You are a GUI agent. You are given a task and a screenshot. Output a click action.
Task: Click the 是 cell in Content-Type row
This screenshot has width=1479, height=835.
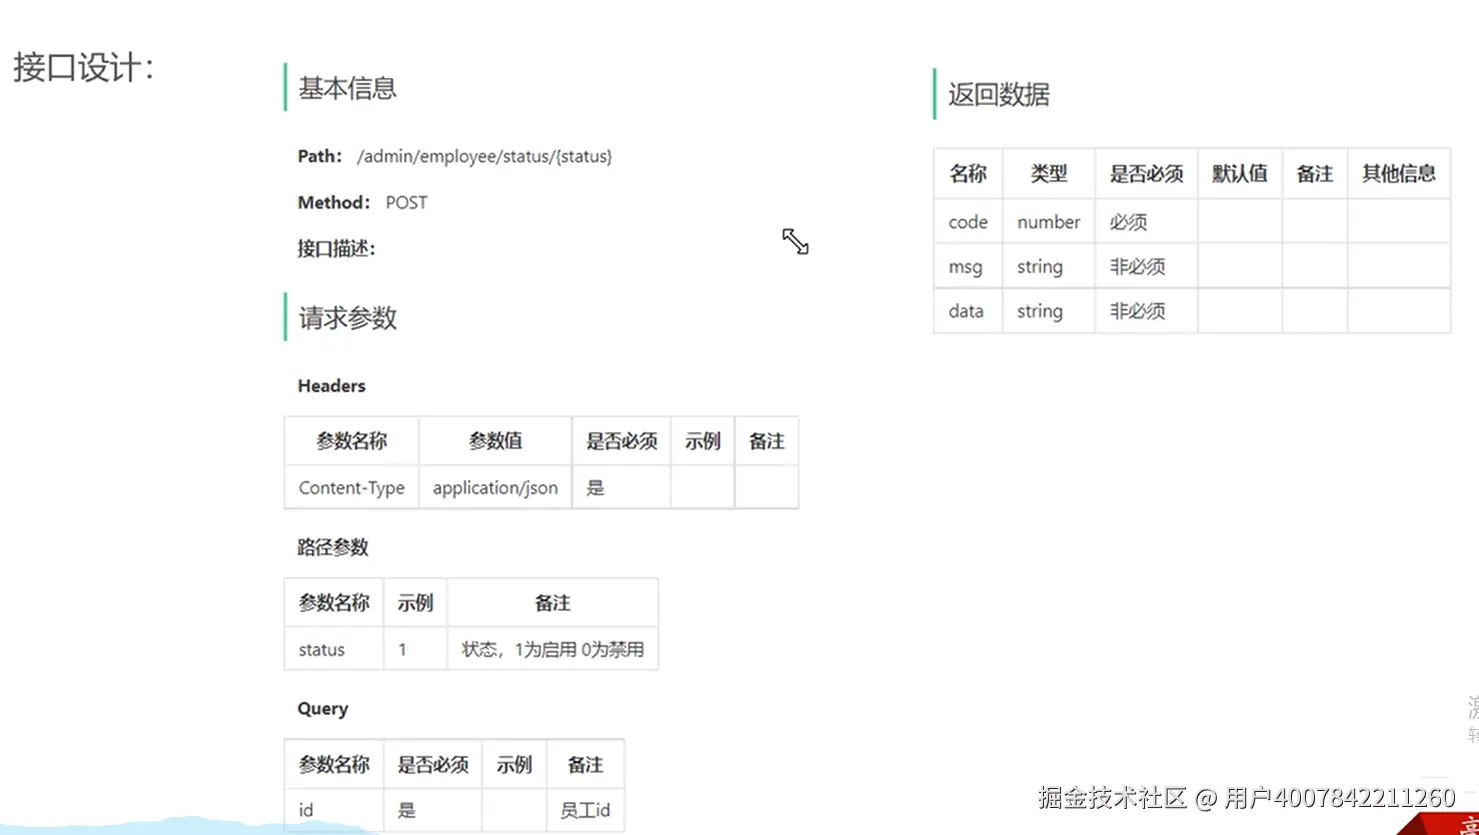click(x=621, y=488)
